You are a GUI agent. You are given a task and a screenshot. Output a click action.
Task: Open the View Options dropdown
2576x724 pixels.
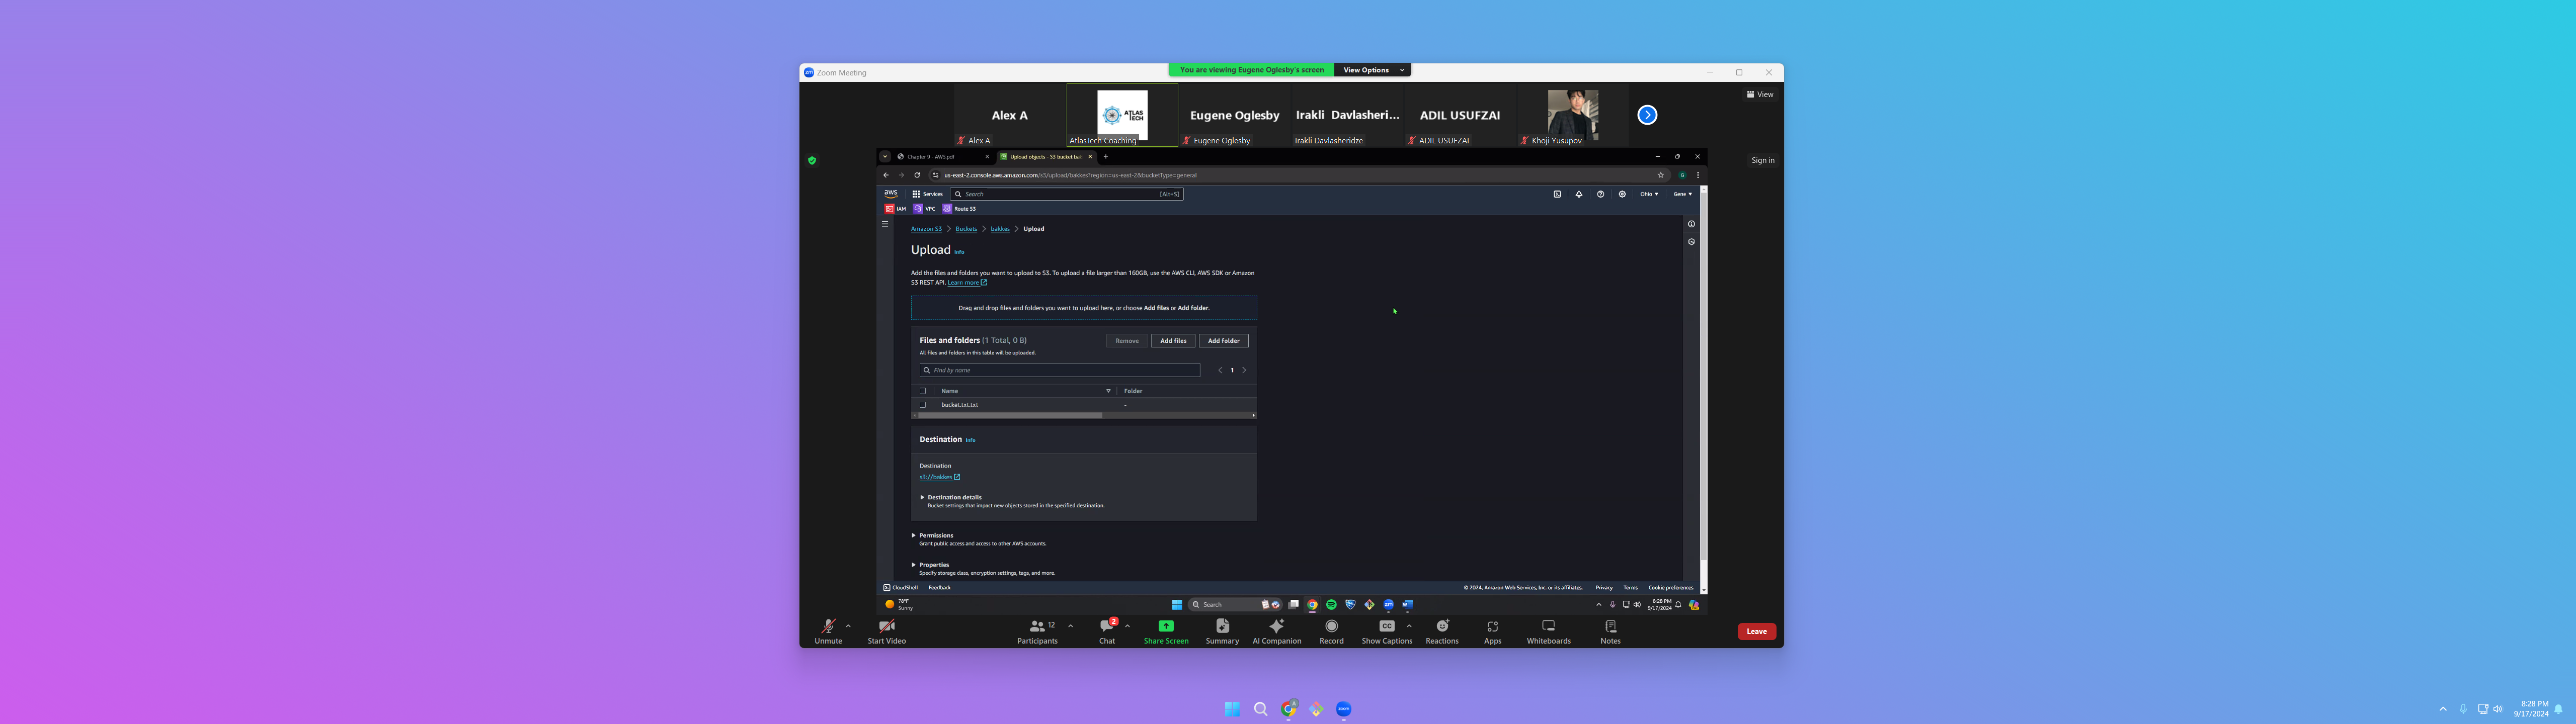point(1372,70)
